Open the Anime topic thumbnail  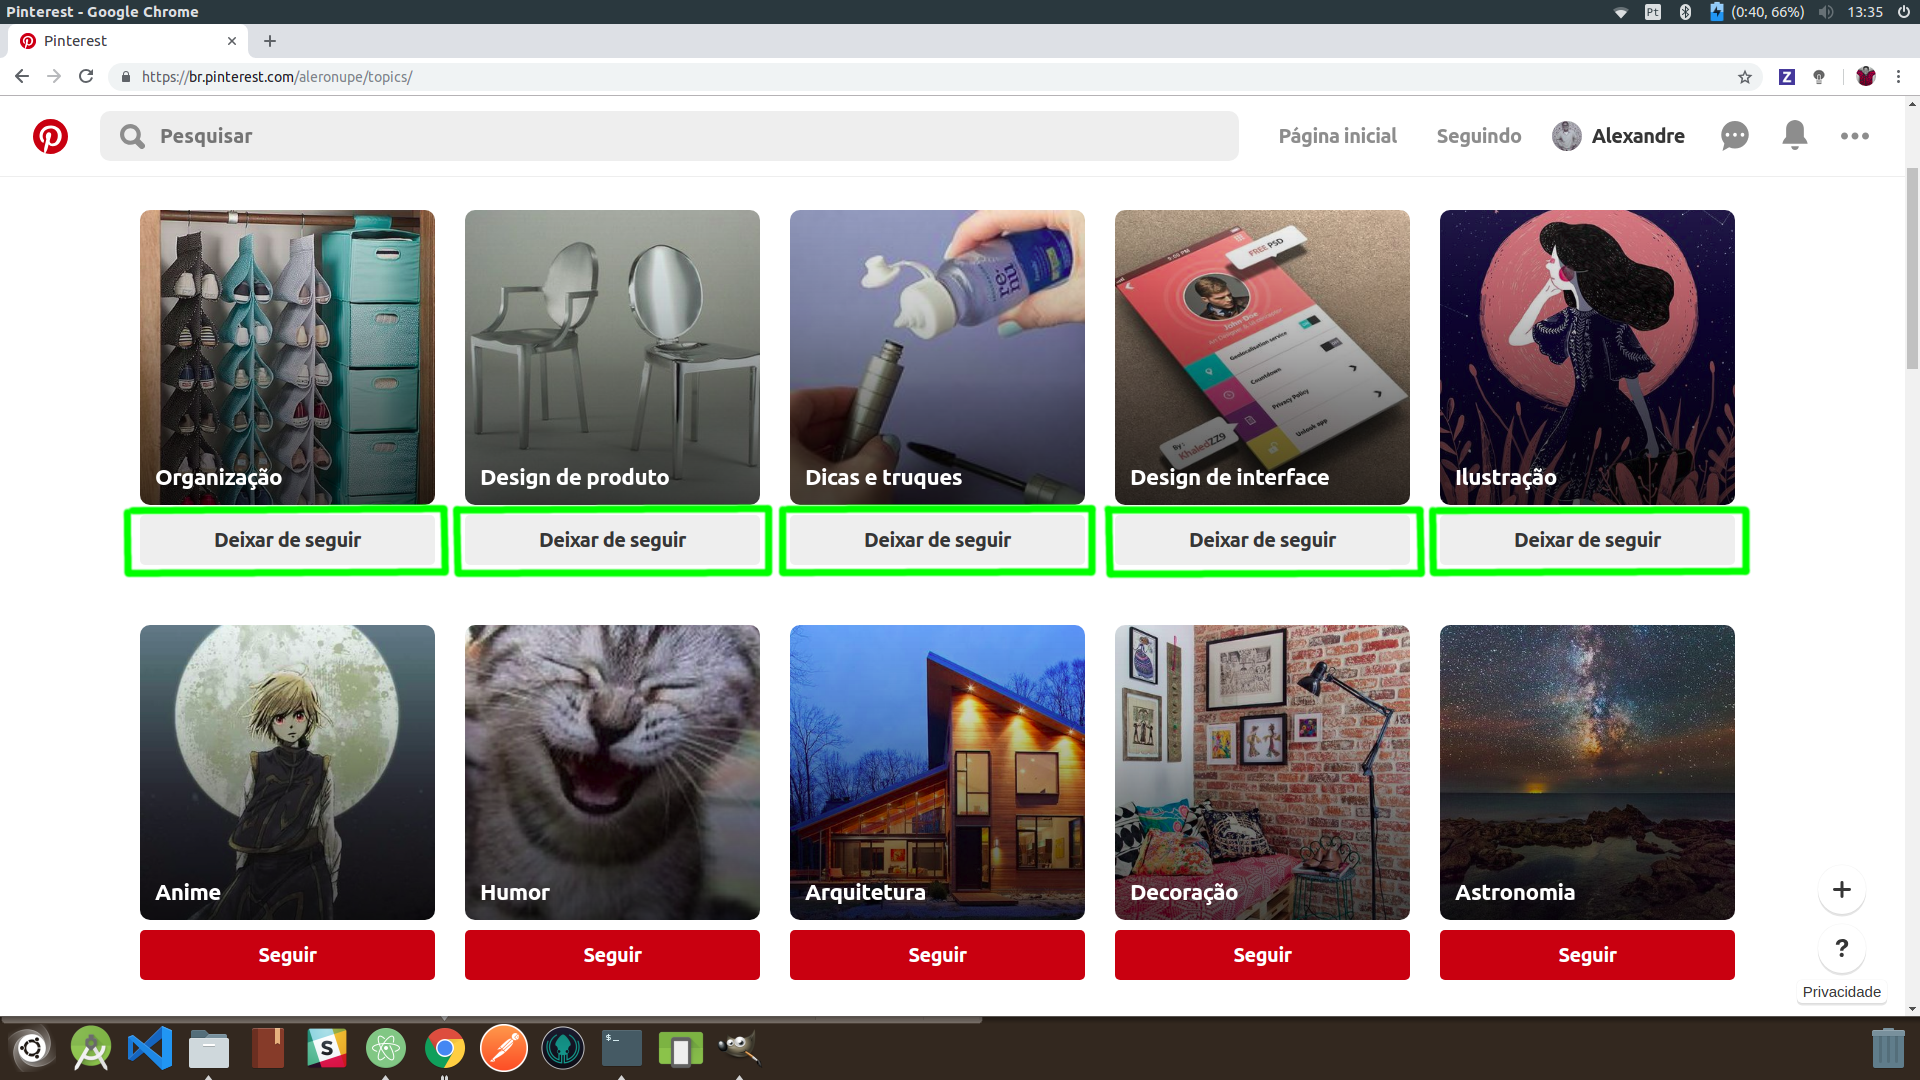coord(287,772)
